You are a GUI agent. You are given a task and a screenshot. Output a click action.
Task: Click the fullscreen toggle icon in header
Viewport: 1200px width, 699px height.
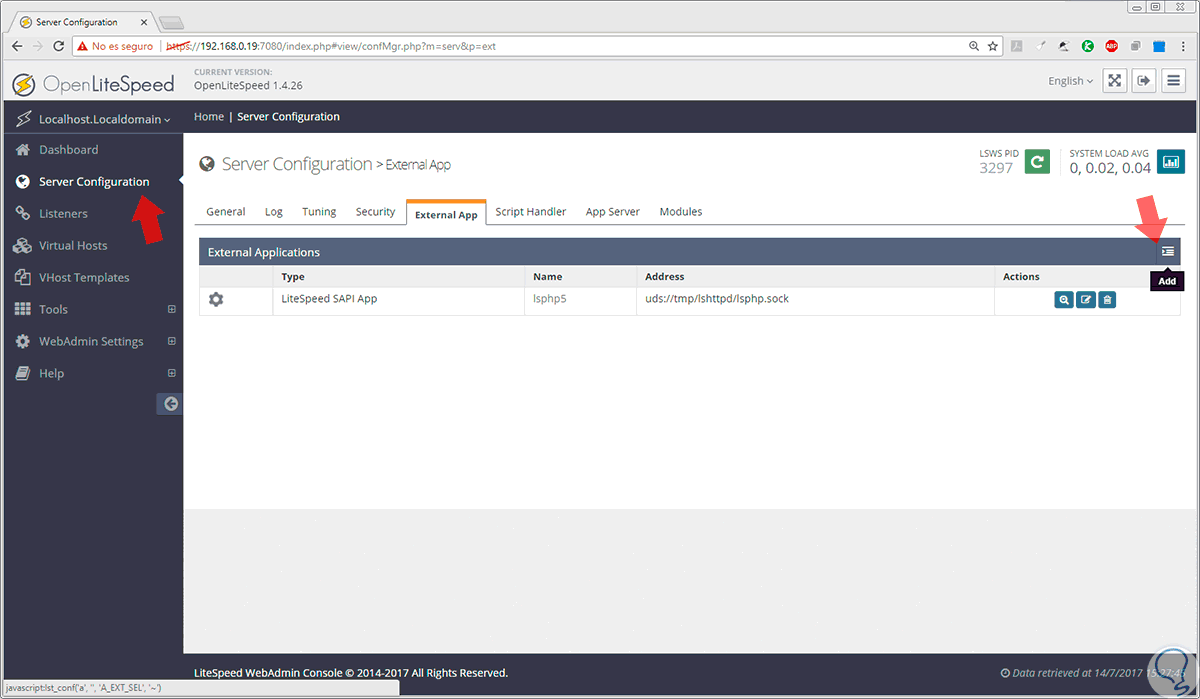click(x=1115, y=81)
